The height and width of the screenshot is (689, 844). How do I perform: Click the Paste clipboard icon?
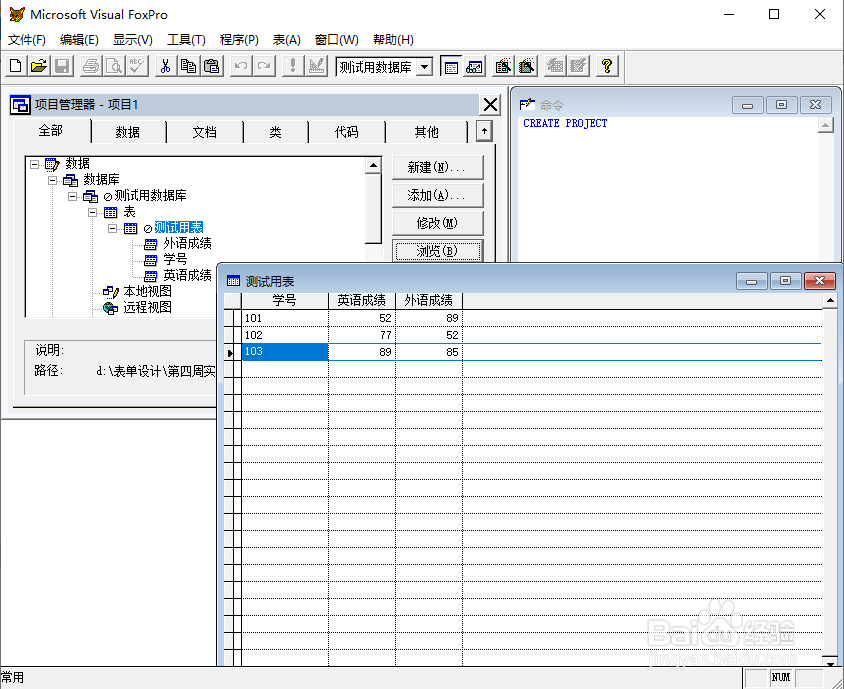pos(212,66)
